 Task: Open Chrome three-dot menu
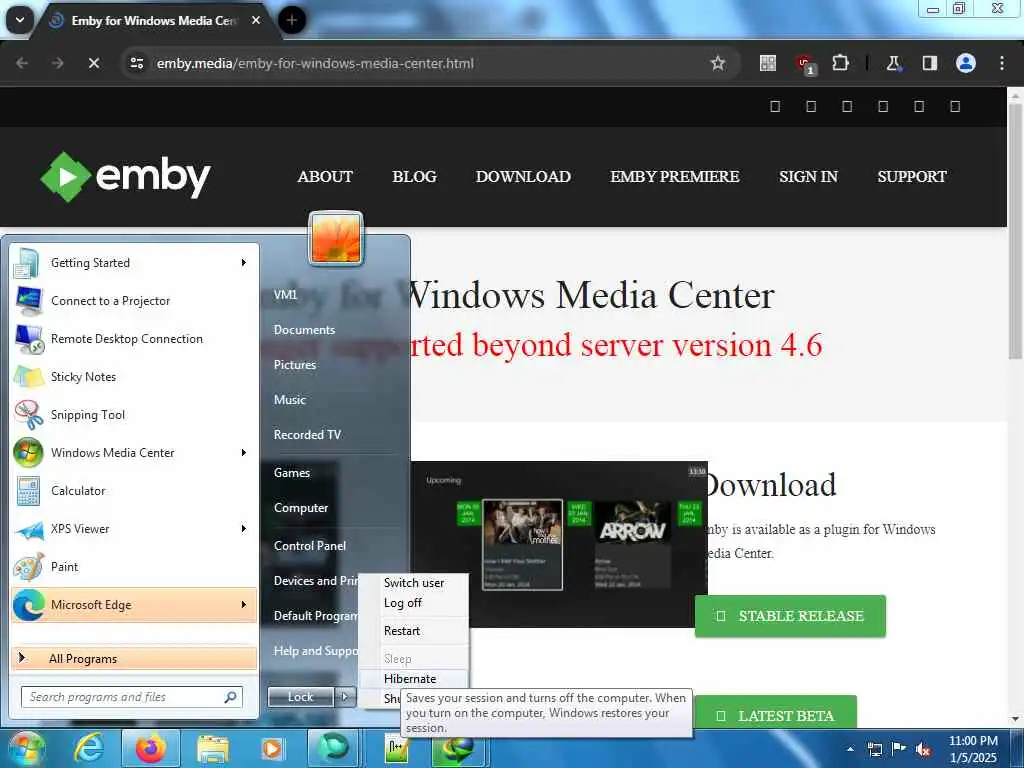click(1002, 63)
